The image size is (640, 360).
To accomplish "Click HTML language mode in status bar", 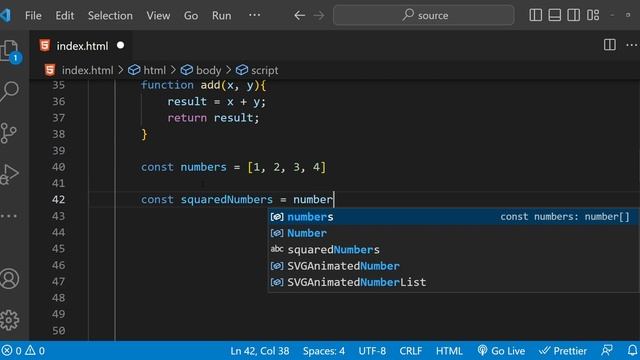I will [449, 351].
